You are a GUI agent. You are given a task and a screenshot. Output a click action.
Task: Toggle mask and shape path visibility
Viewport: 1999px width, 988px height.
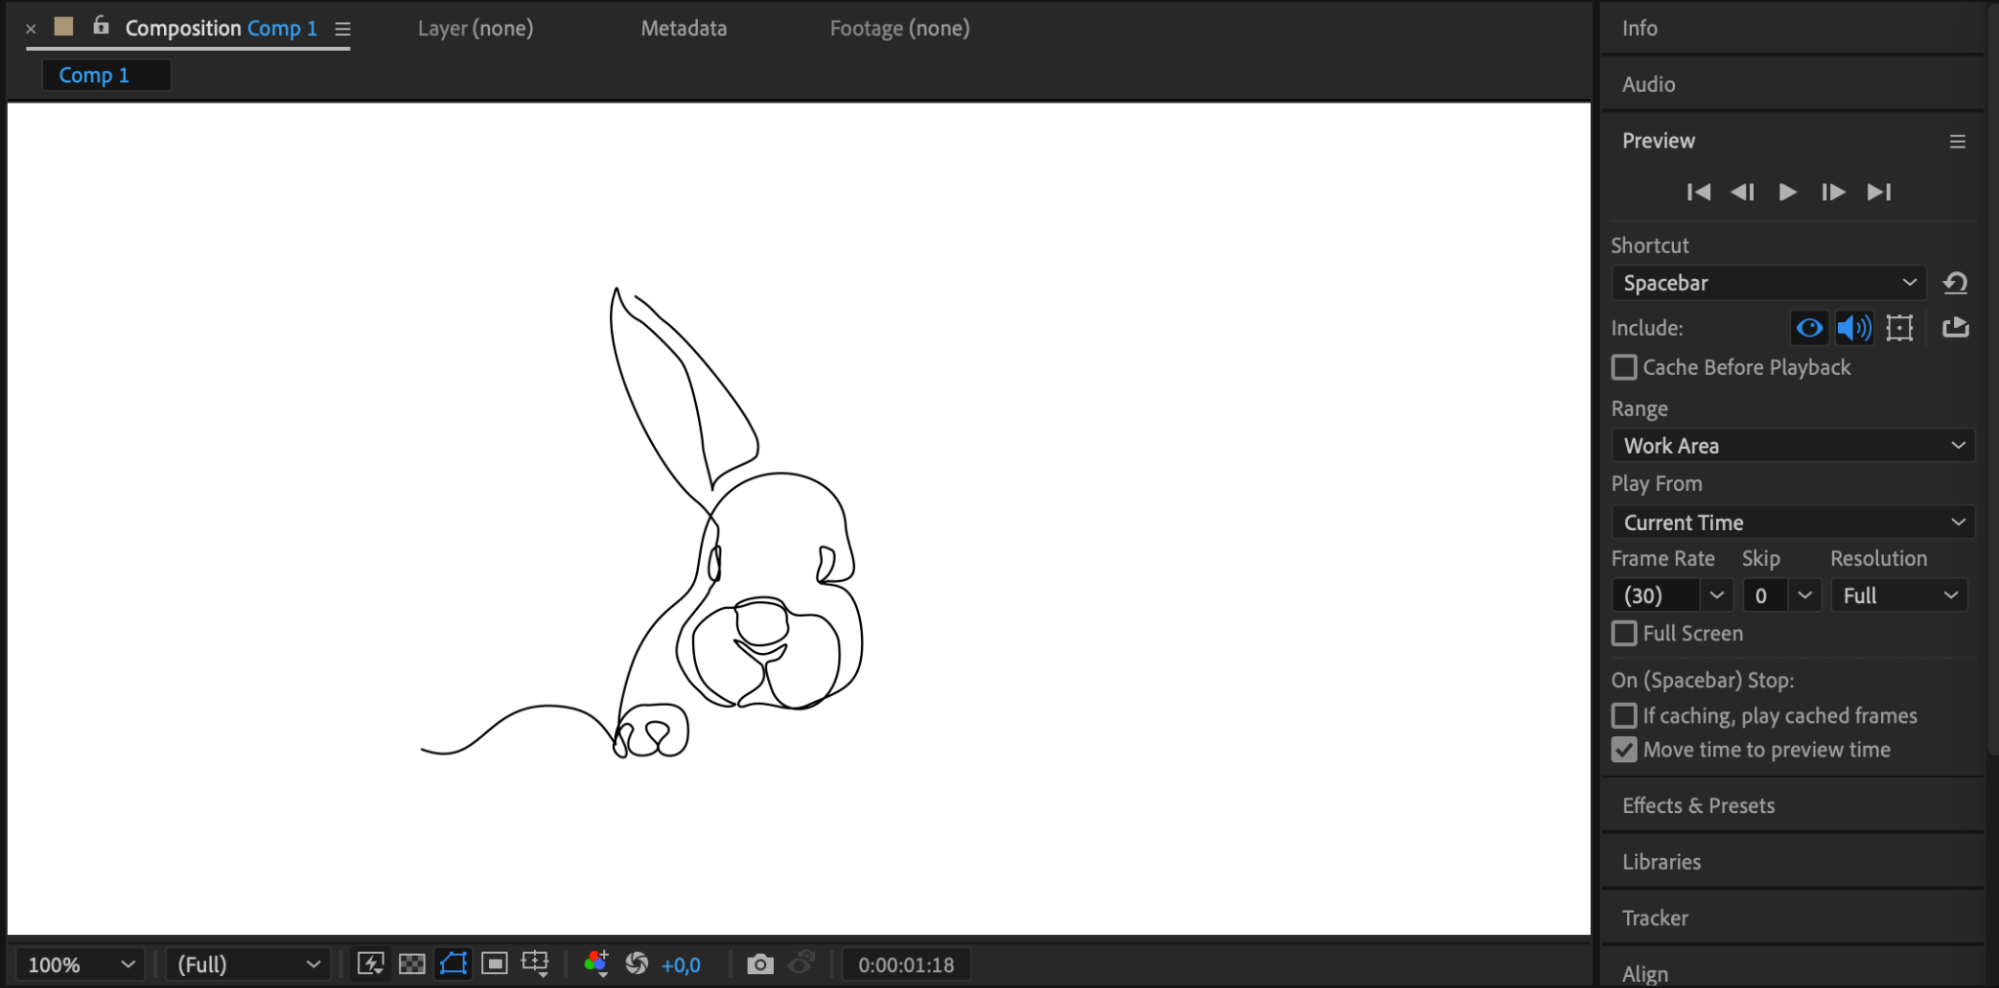click(x=453, y=963)
